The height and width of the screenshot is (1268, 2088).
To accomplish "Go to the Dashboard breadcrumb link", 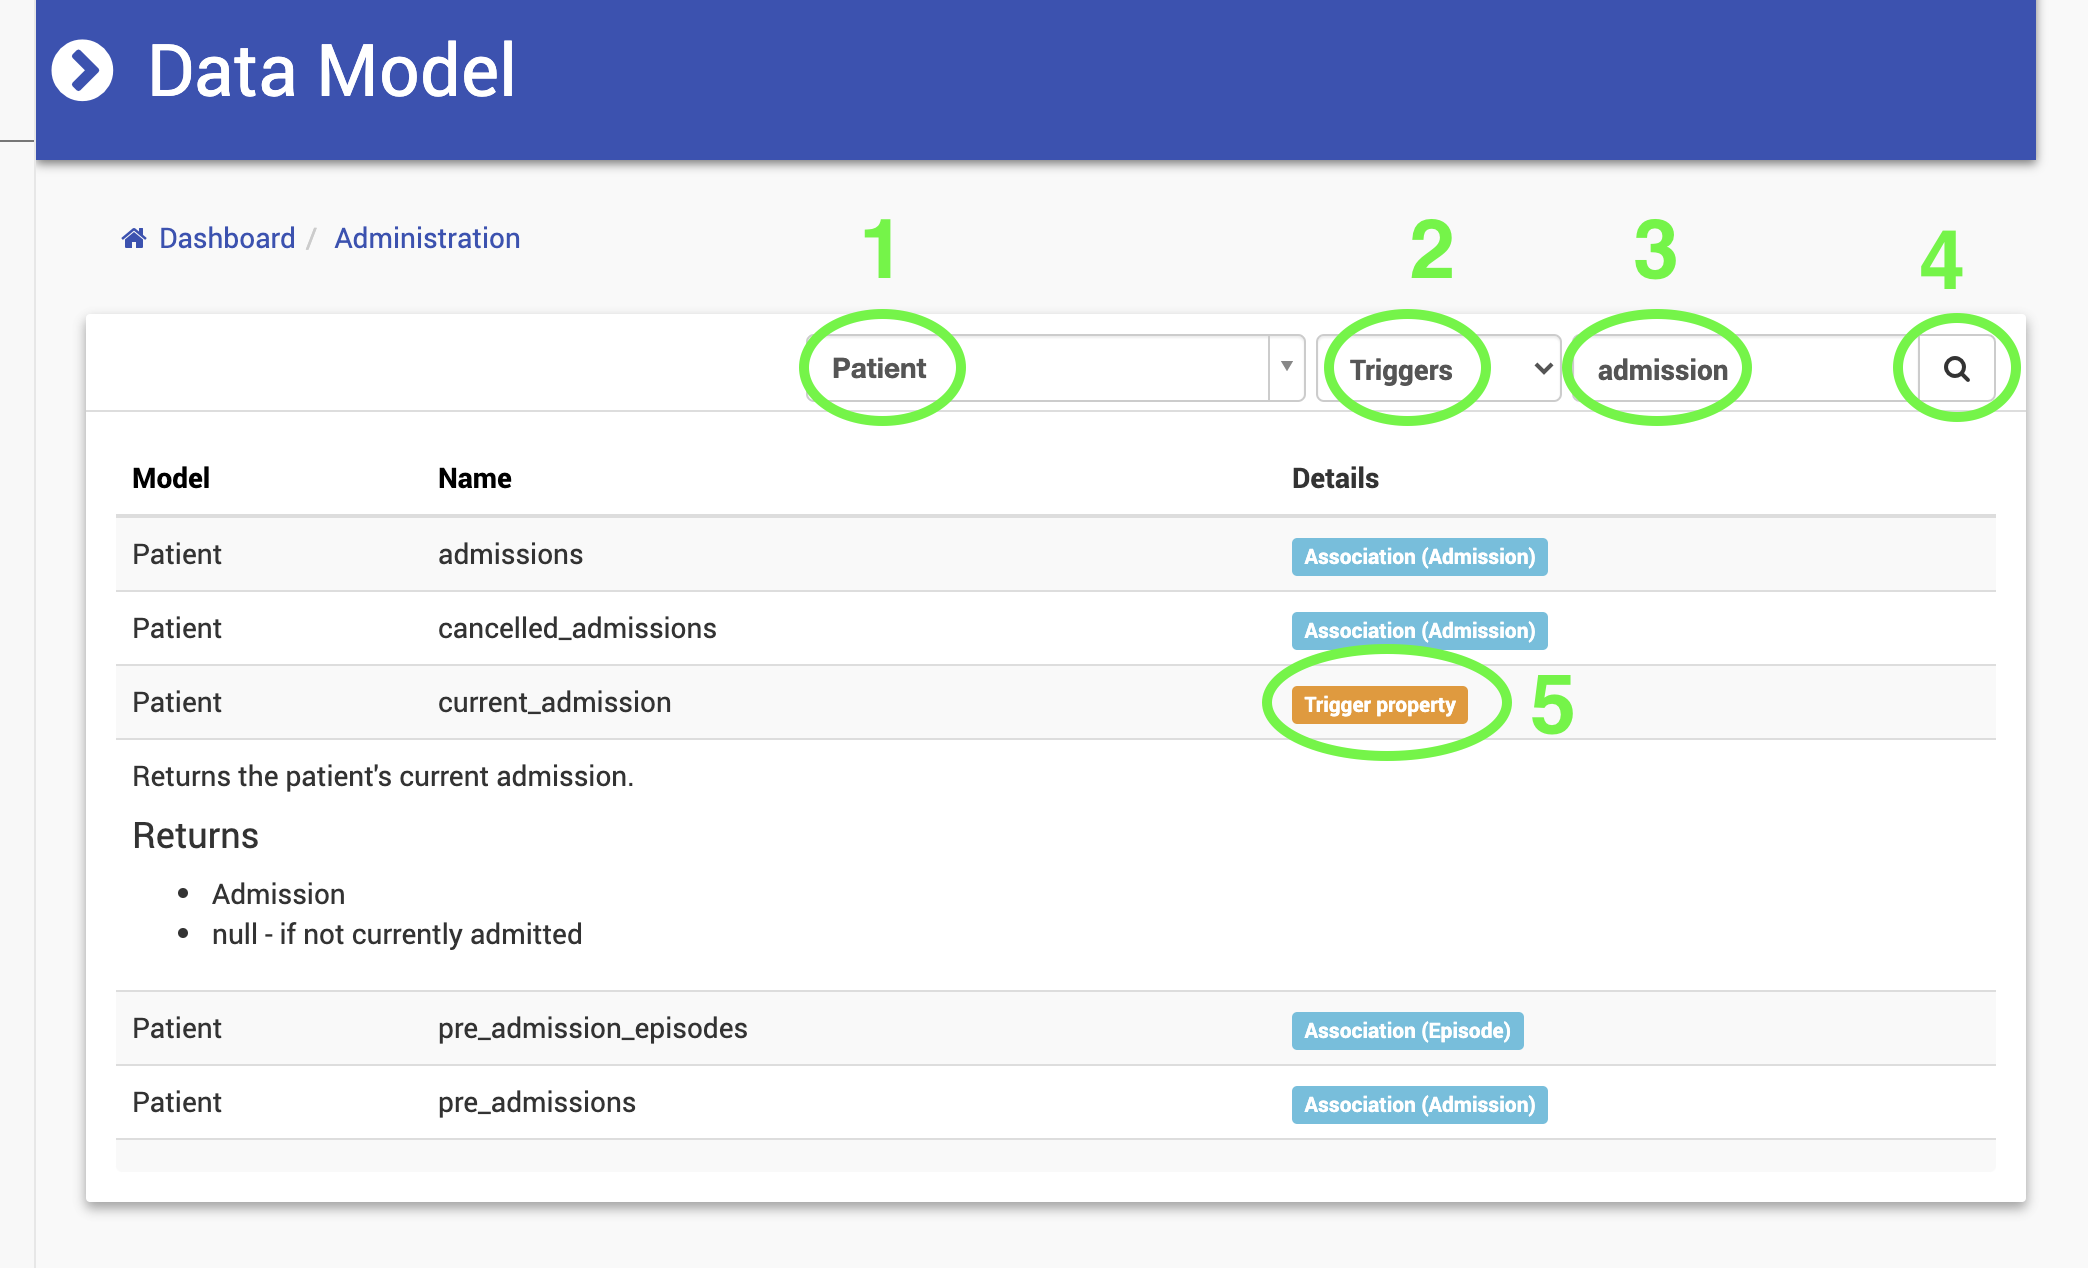I will (x=227, y=238).
